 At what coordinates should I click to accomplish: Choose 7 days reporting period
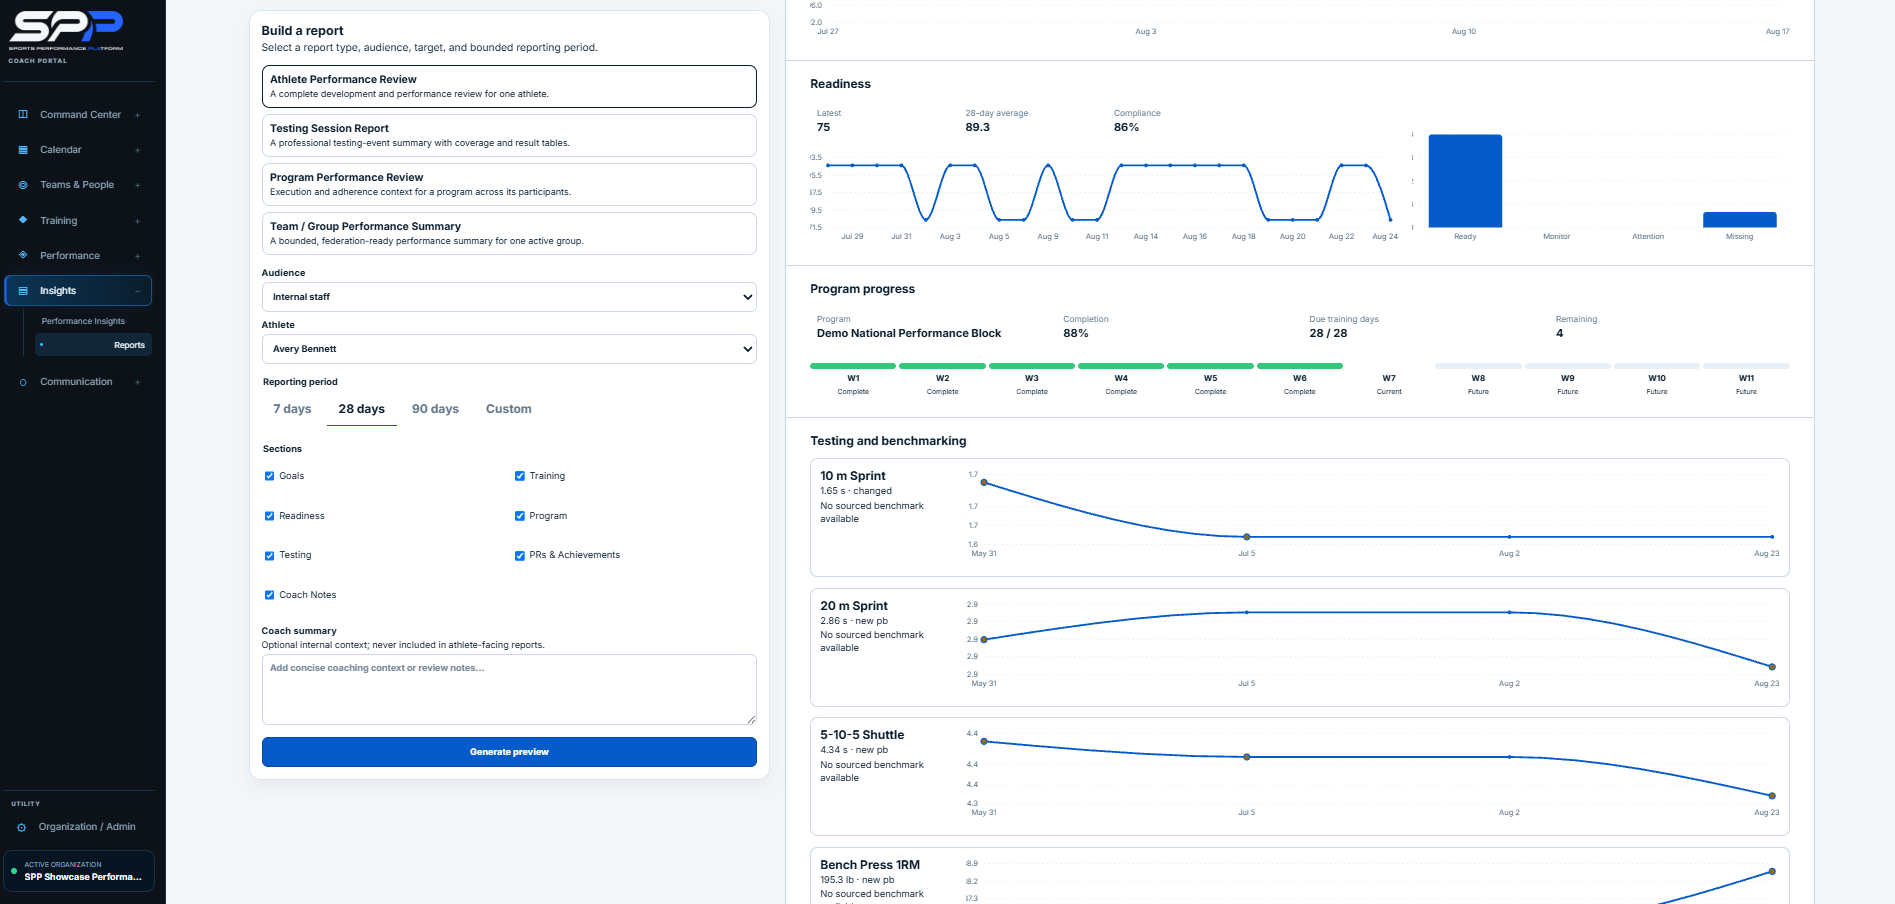pos(292,409)
